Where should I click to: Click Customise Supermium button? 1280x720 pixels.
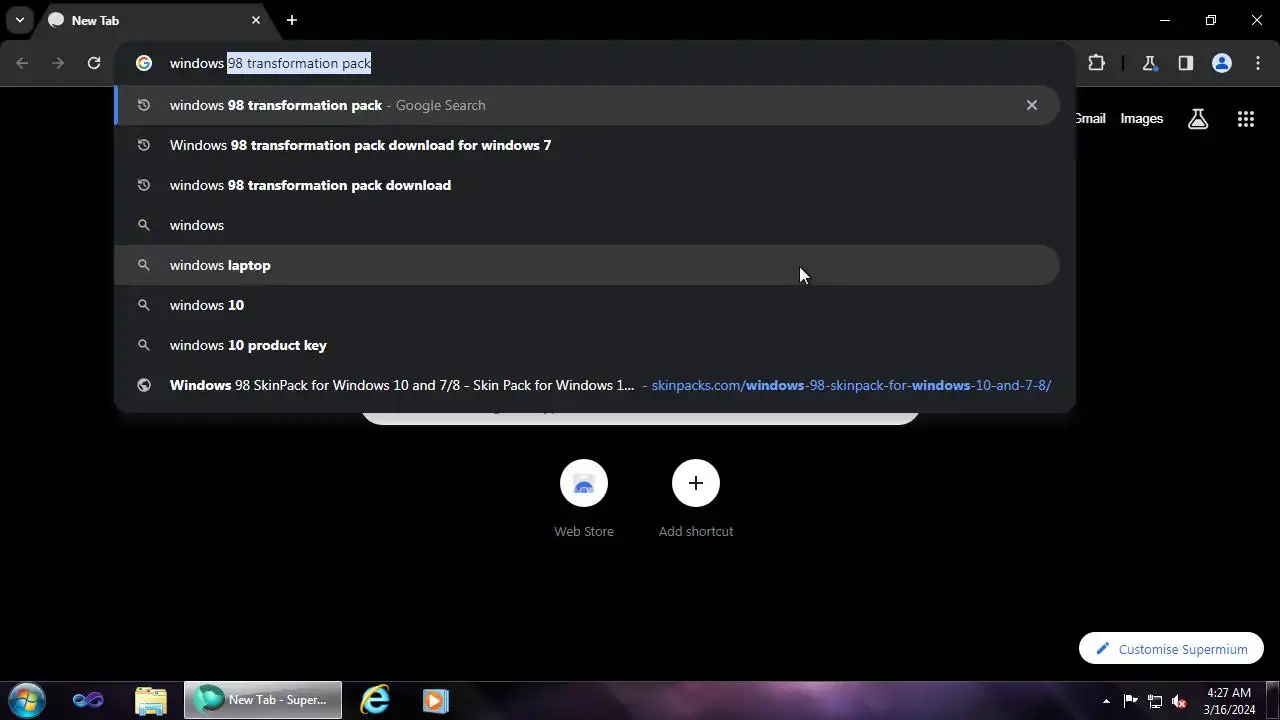(x=1171, y=649)
